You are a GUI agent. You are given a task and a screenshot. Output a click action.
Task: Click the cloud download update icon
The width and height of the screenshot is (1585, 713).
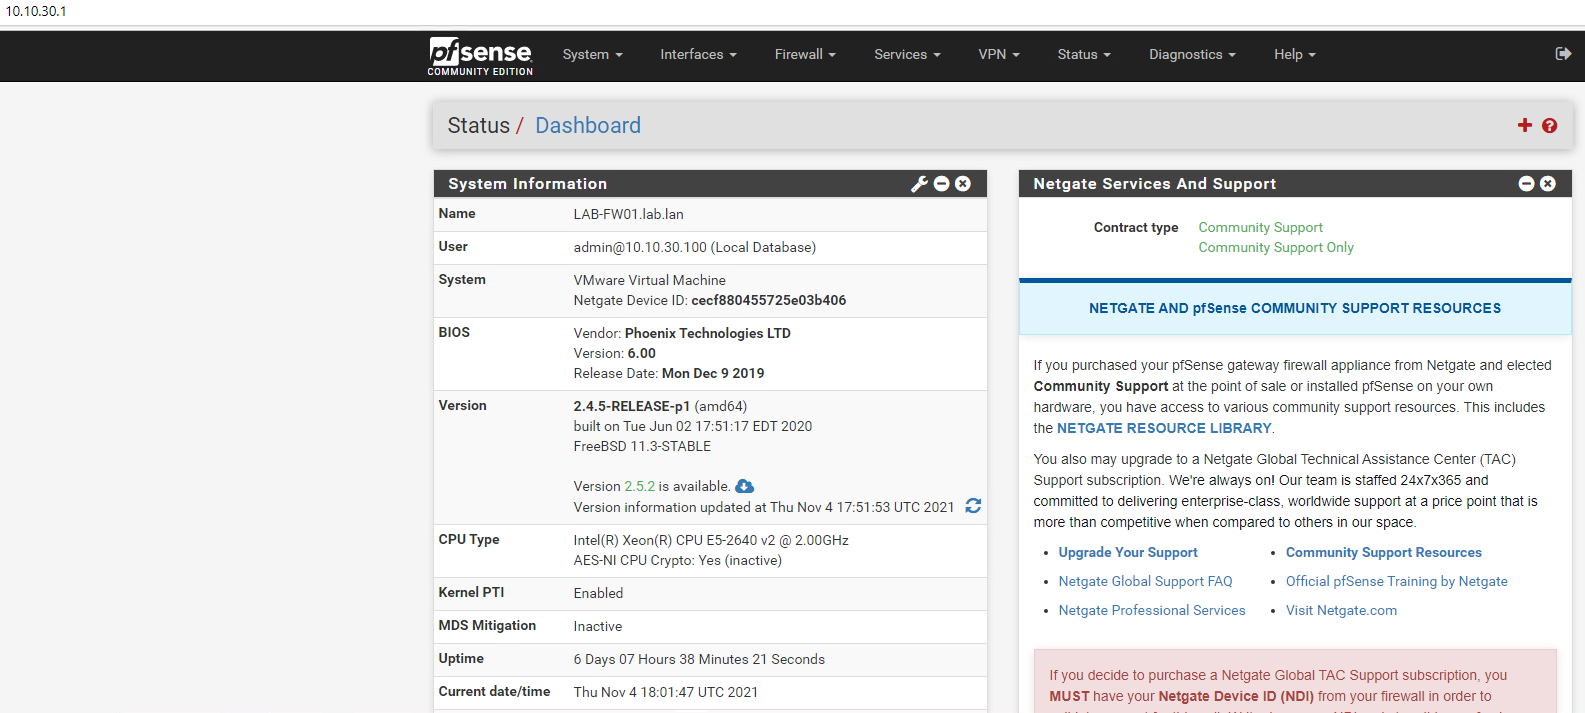744,486
